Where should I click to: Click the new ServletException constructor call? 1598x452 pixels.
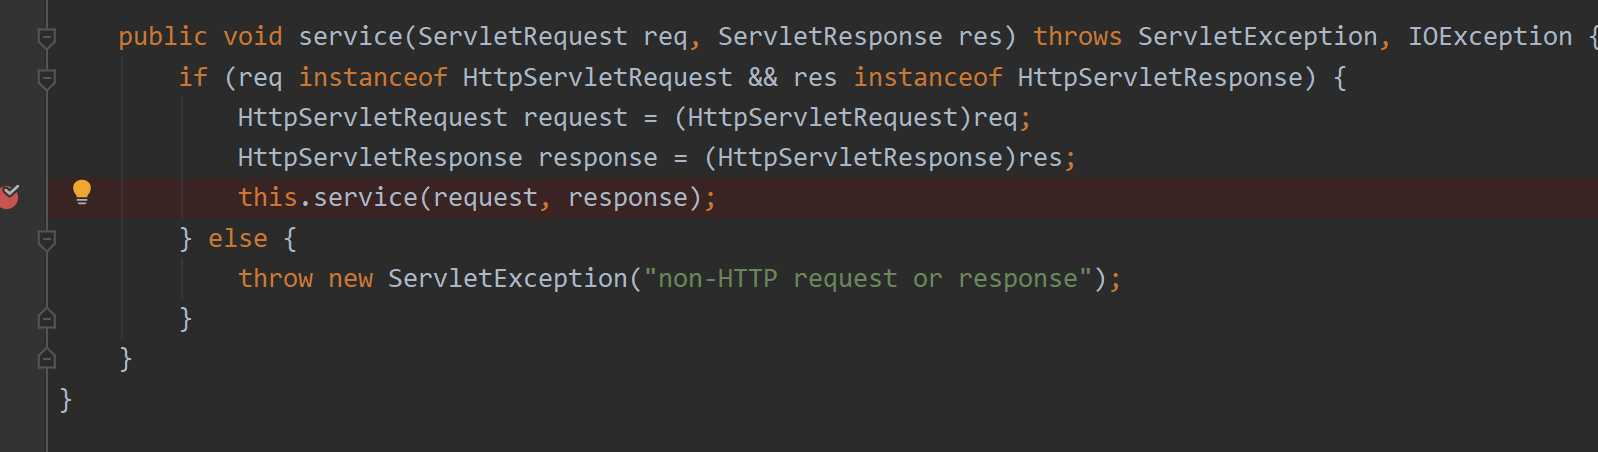tap(507, 279)
